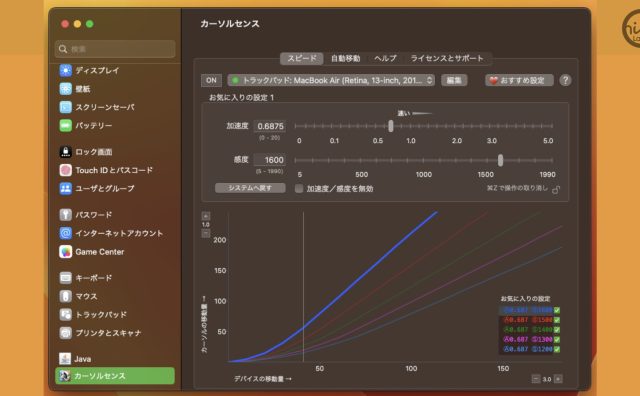Click the lock icon beside undo hint

click(x=556, y=189)
